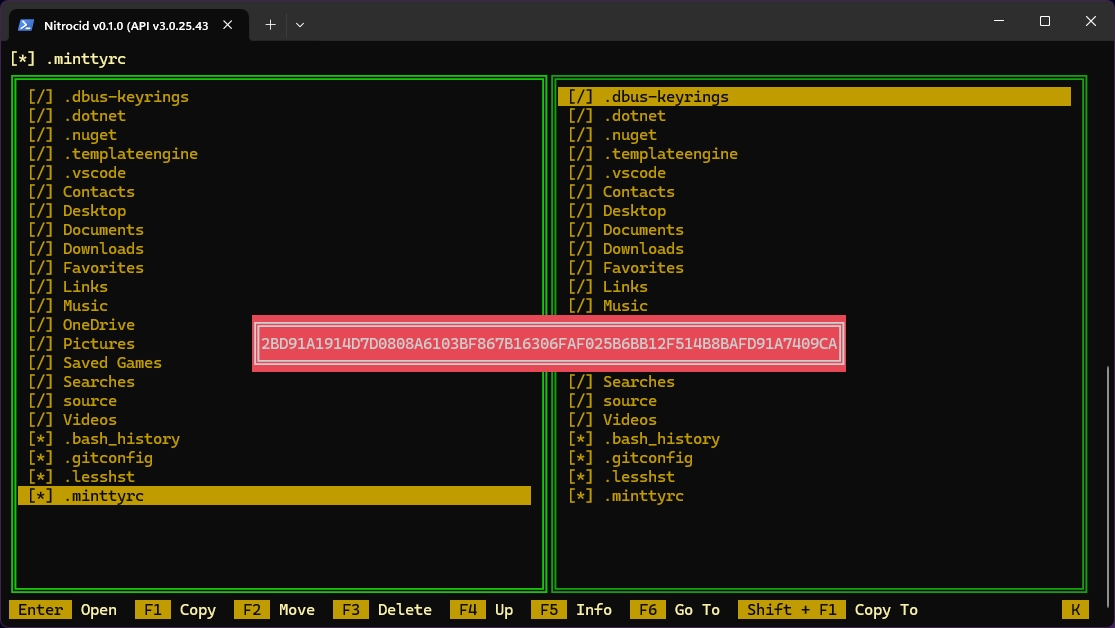Screen dimensions: 1115x628
Task: Click the F5 Info key label
Action: point(577,610)
